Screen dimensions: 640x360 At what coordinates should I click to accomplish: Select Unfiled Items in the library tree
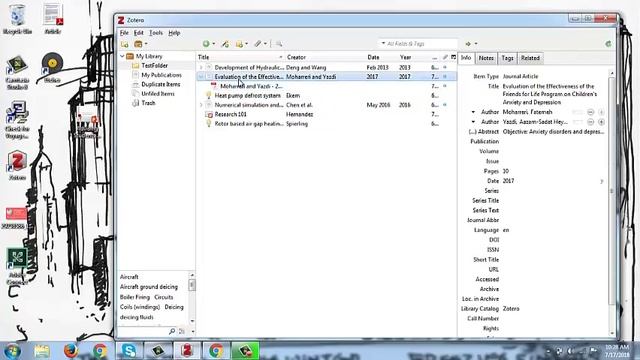pos(158,93)
